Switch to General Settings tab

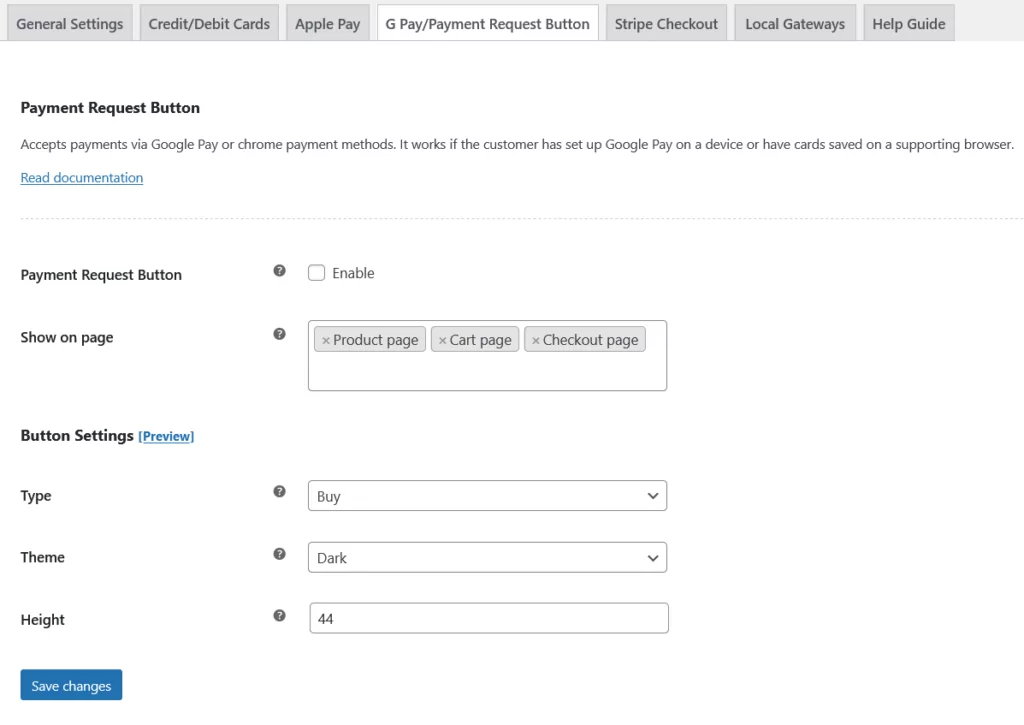click(x=69, y=24)
